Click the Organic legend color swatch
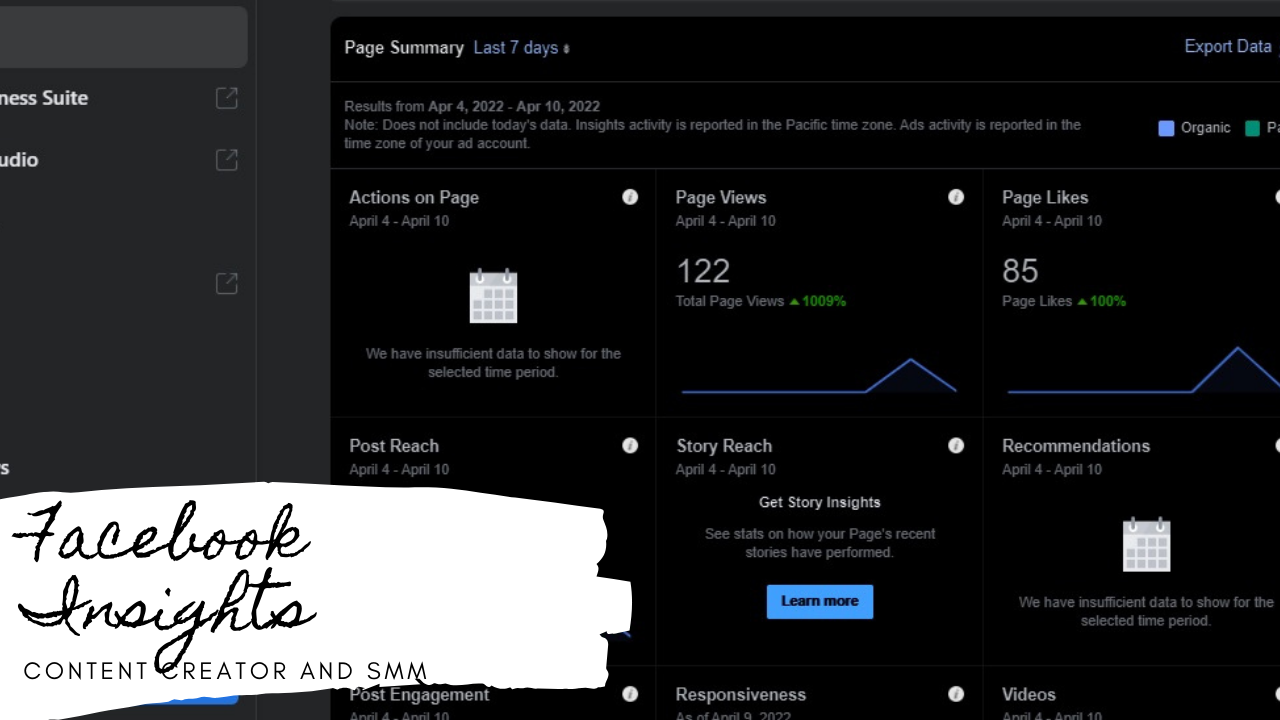The height and width of the screenshot is (720, 1280). click(x=1166, y=128)
